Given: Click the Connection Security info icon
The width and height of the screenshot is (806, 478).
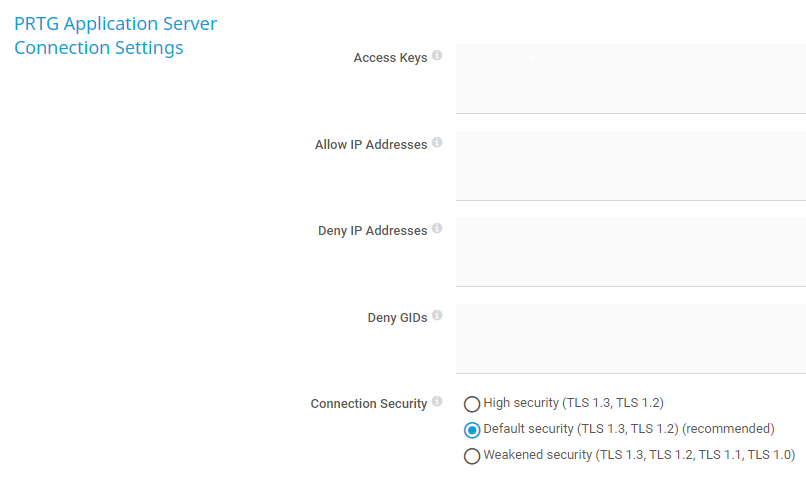Looking at the screenshot, I should [x=437, y=402].
